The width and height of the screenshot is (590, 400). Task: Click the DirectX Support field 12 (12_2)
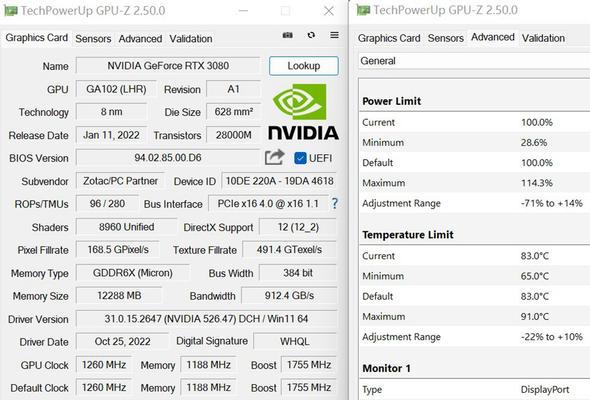pyautogui.click(x=298, y=227)
